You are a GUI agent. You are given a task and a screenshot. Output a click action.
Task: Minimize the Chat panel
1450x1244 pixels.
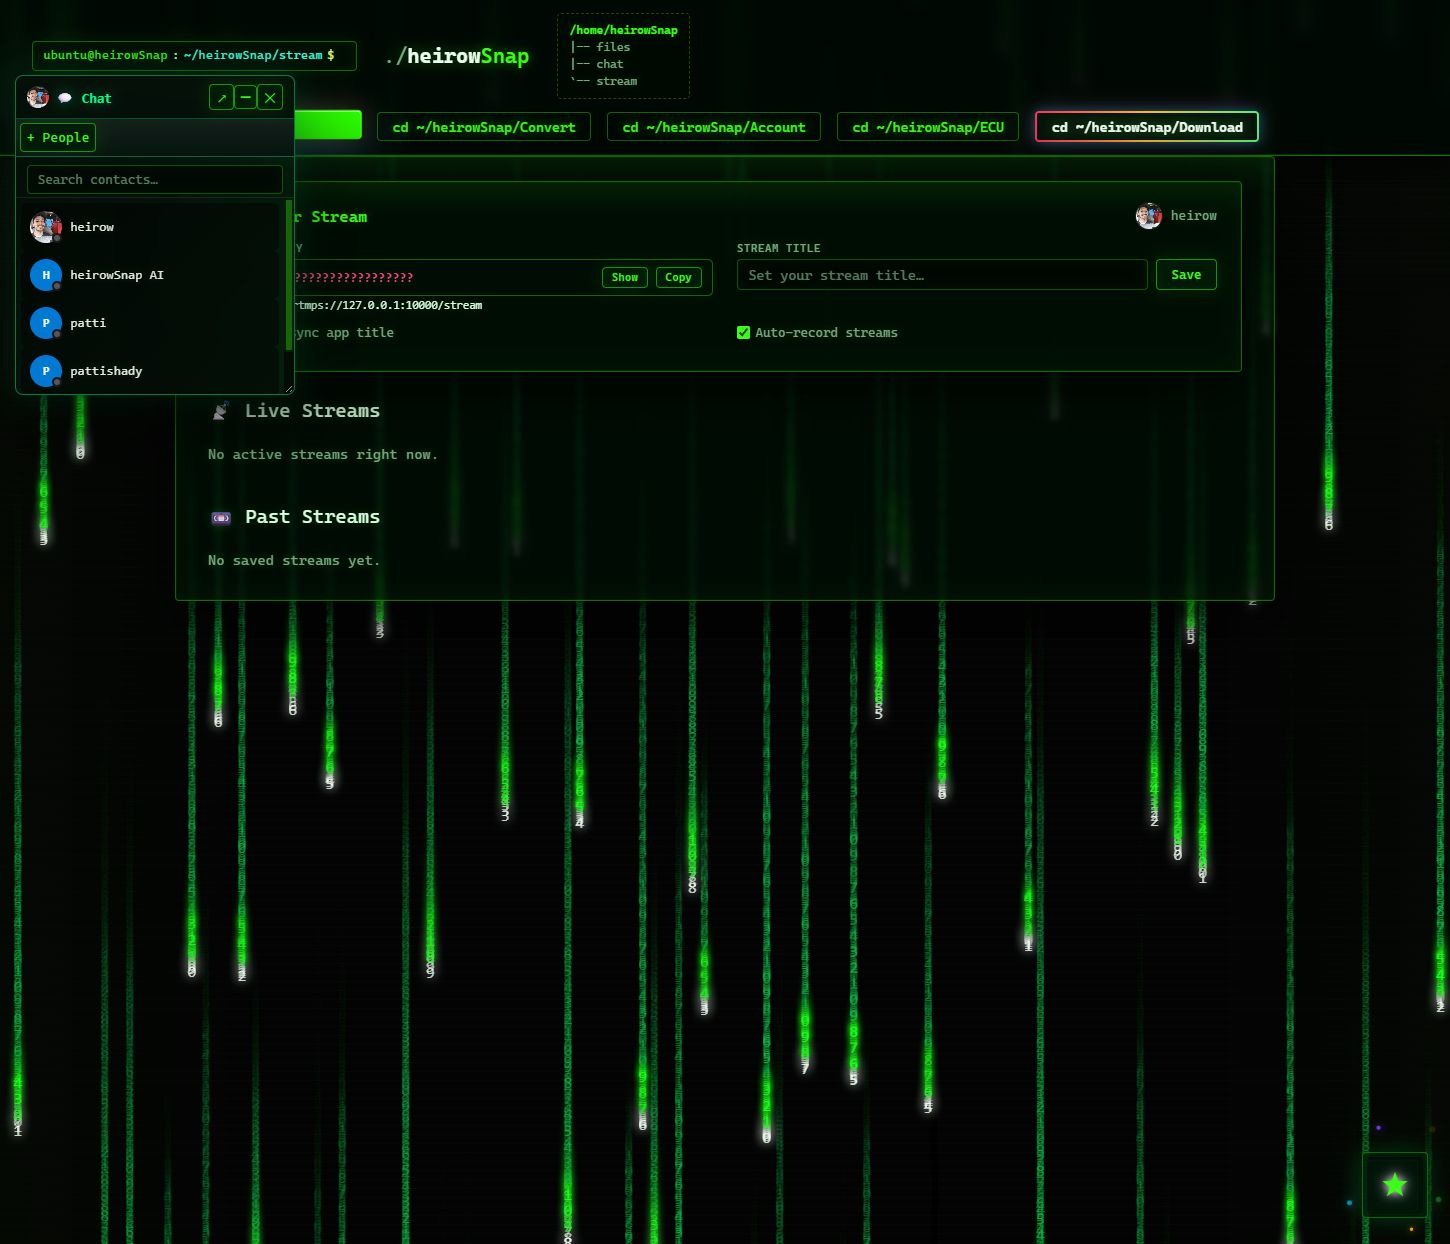point(246,97)
